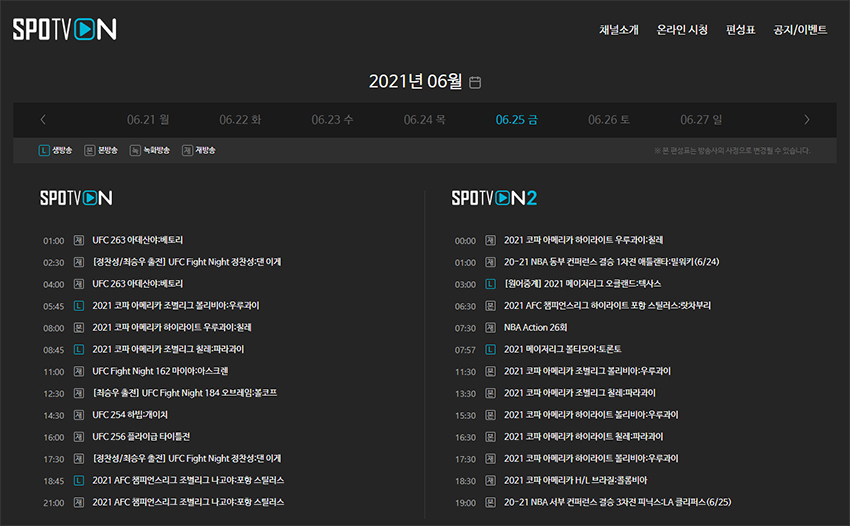Screen dimensions: 850x526
Task: Select the 06.21 월 date tab
Action: 148,119
